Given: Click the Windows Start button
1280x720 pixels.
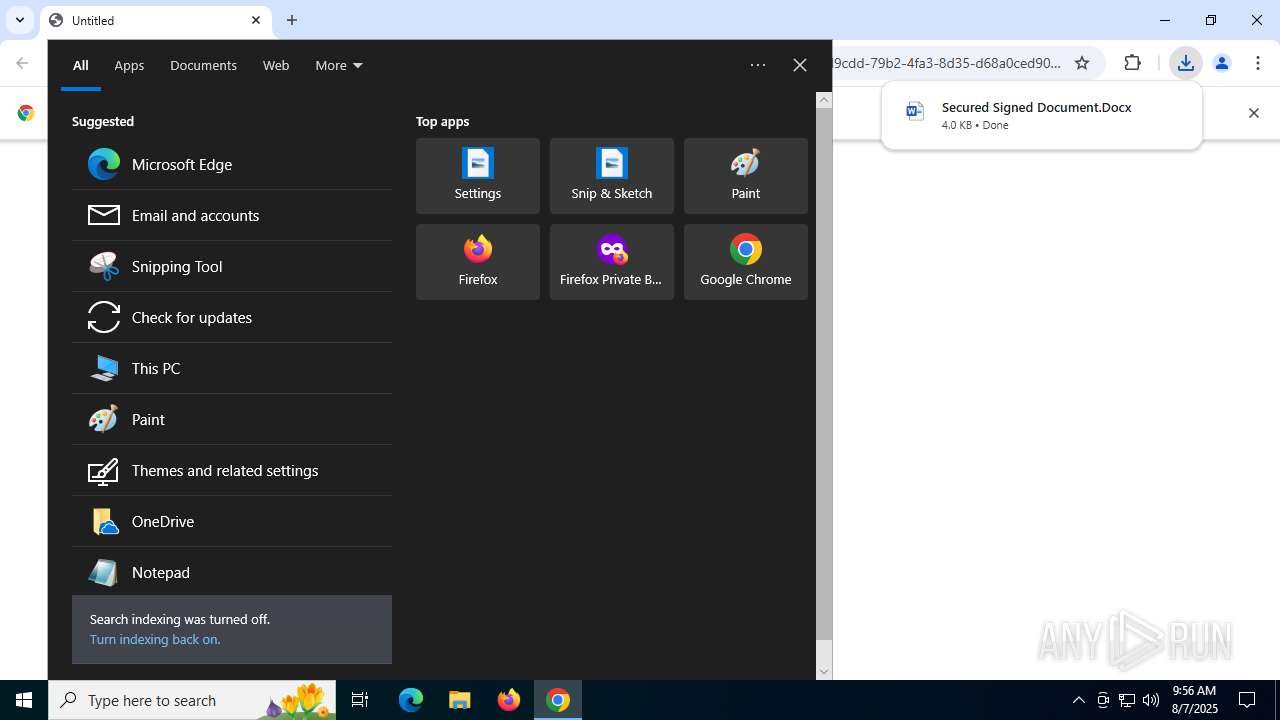Looking at the screenshot, I should click(x=24, y=700).
